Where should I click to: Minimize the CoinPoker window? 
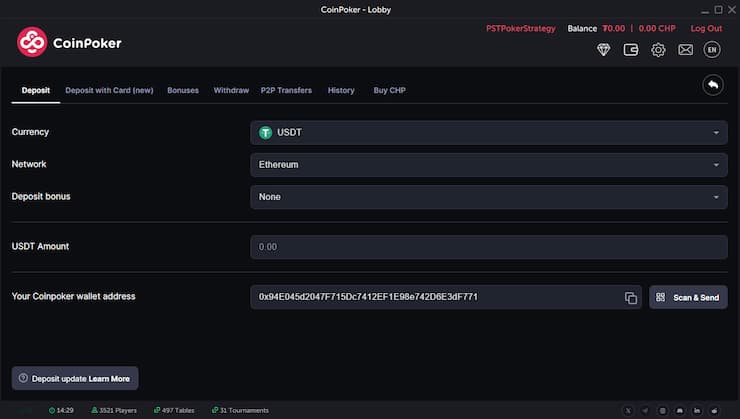[705, 10]
